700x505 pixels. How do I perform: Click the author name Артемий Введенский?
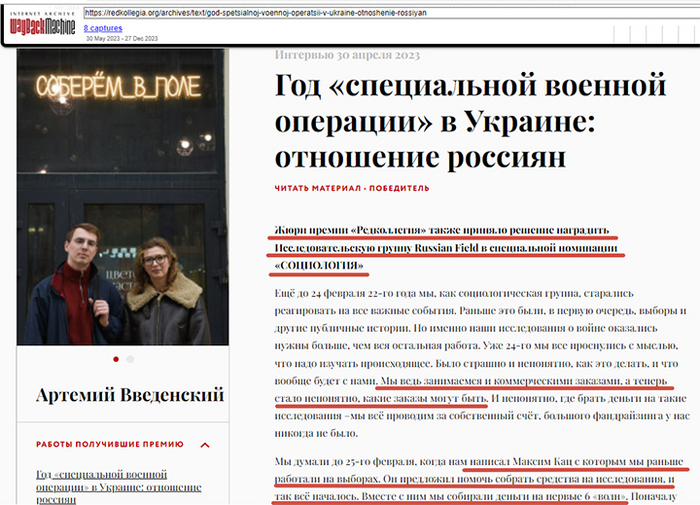[130, 395]
